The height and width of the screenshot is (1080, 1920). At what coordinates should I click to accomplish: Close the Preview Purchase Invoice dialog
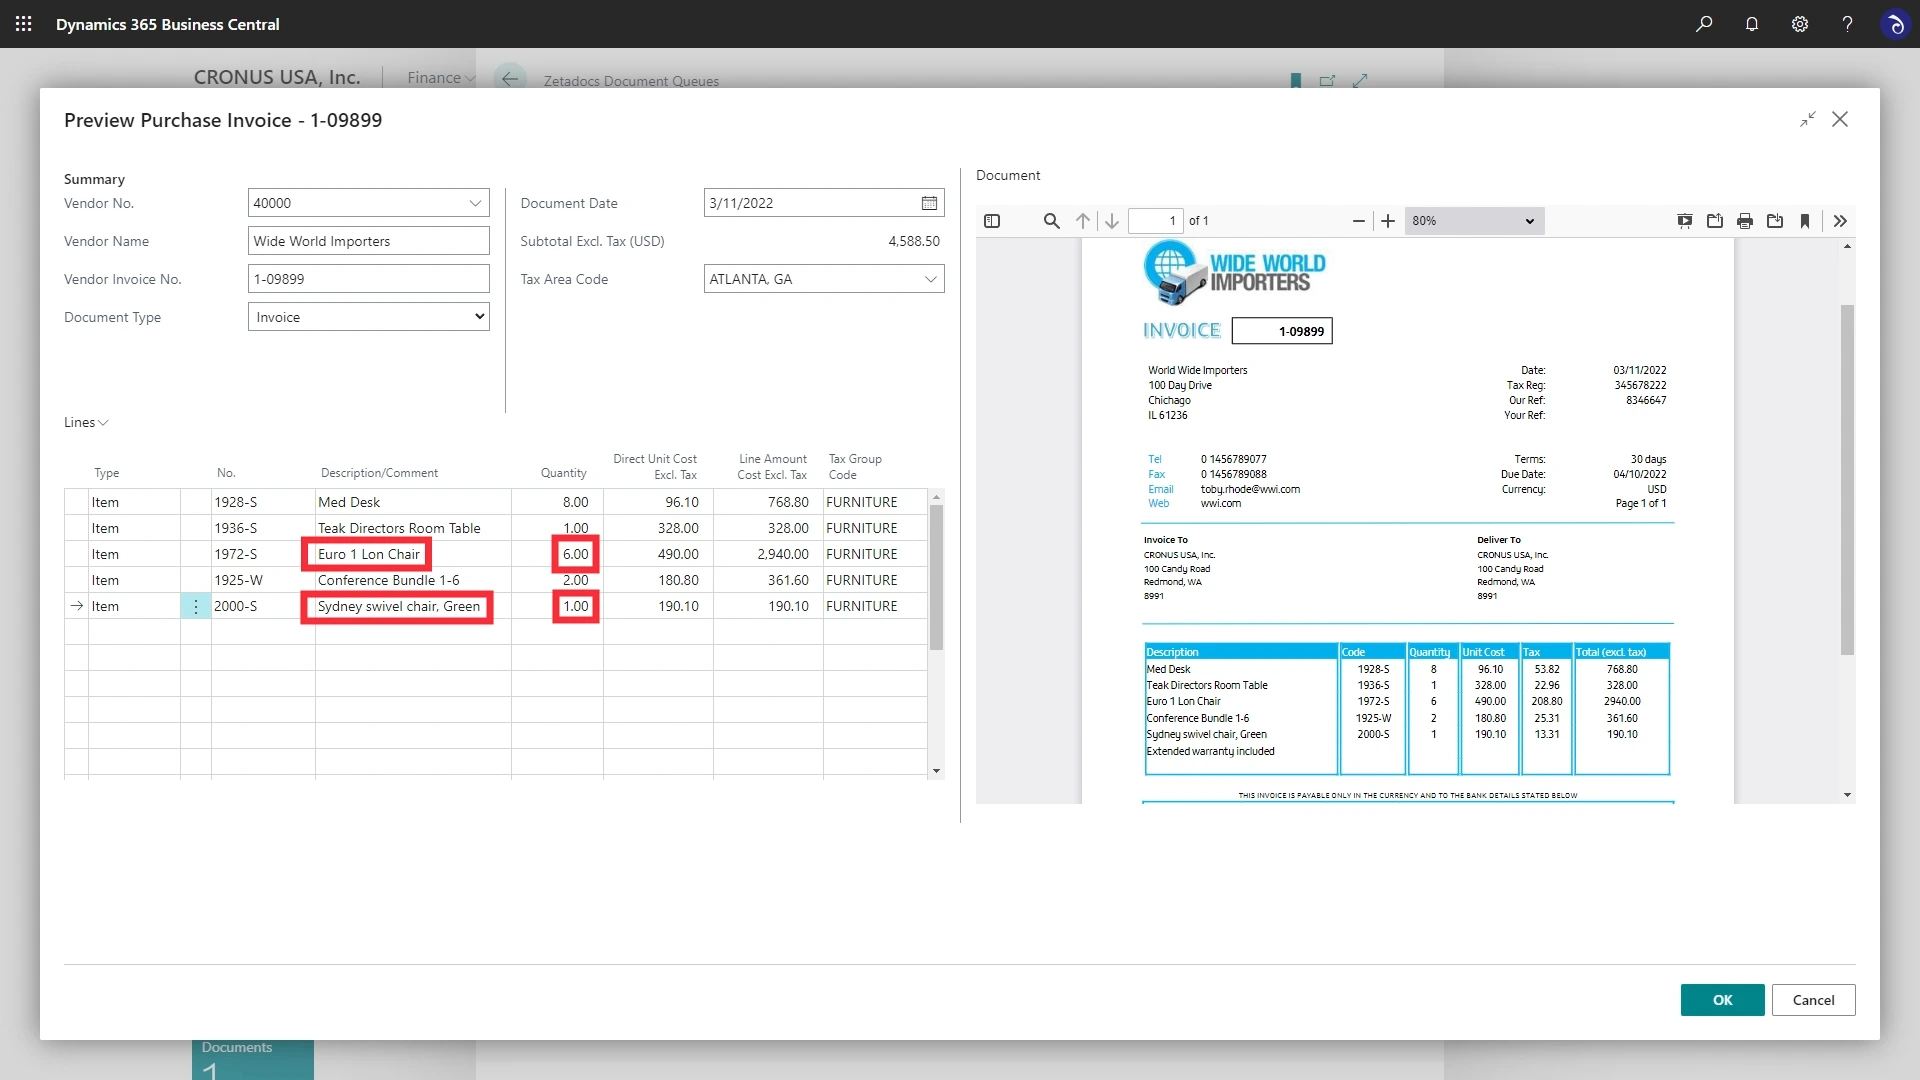(1840, 120)
